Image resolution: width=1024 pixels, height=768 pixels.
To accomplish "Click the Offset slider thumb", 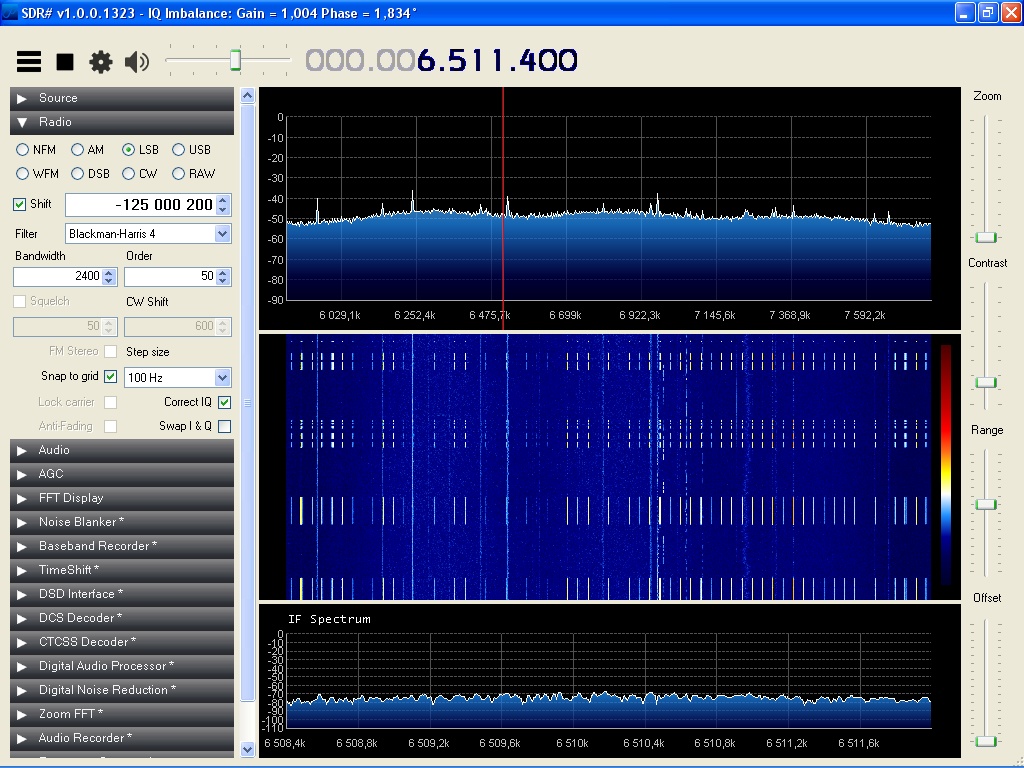I will click(x=985, y=741).
